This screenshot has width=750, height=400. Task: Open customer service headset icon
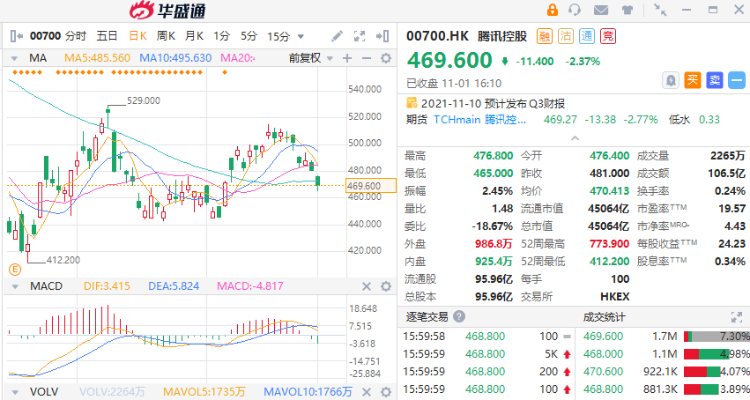tap(575, 10)
